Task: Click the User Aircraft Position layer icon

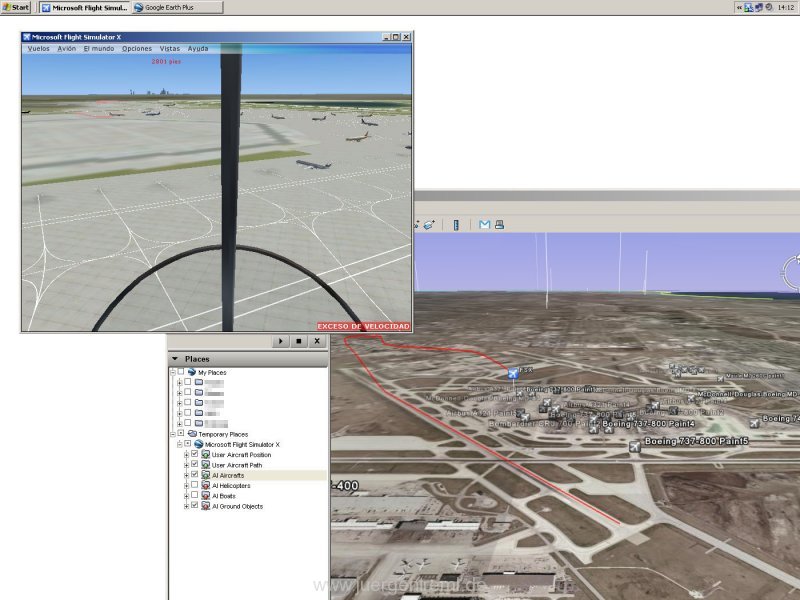Action: click(206, 455)
